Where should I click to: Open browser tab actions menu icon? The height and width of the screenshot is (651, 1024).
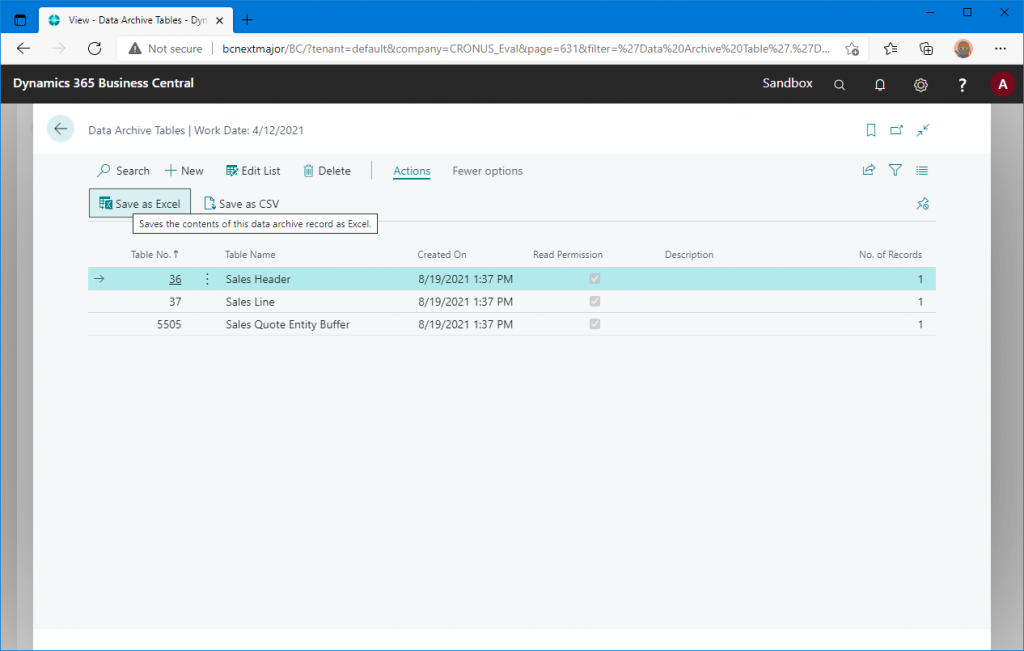[x=20, y=20]
